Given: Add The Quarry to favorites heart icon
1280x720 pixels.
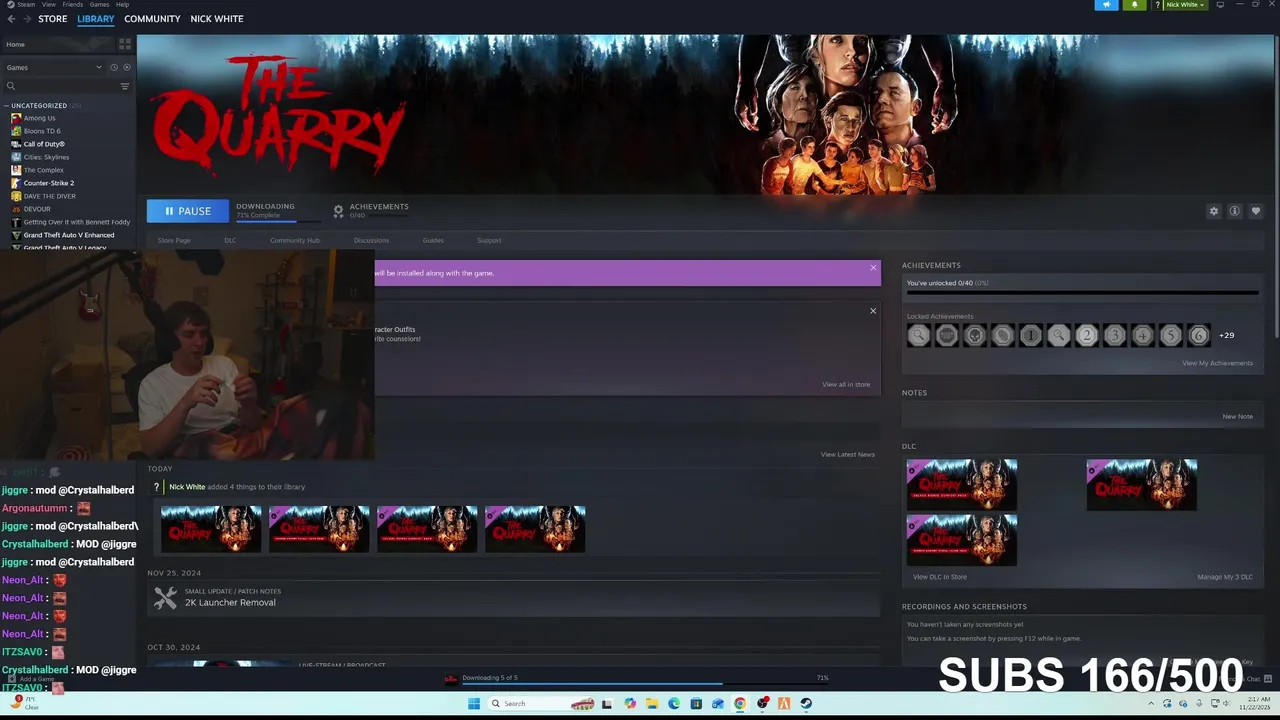Looking at the screenshot, I should (x=1256, y=211).
